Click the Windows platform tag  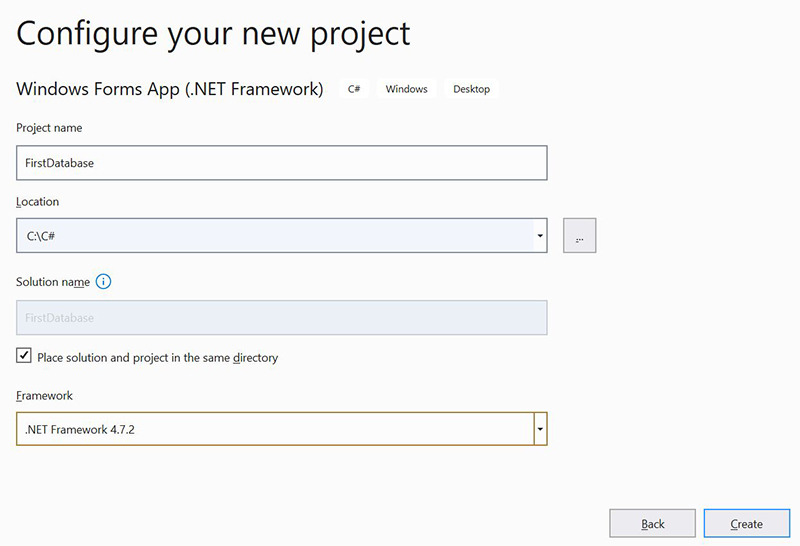click(406, 89)
